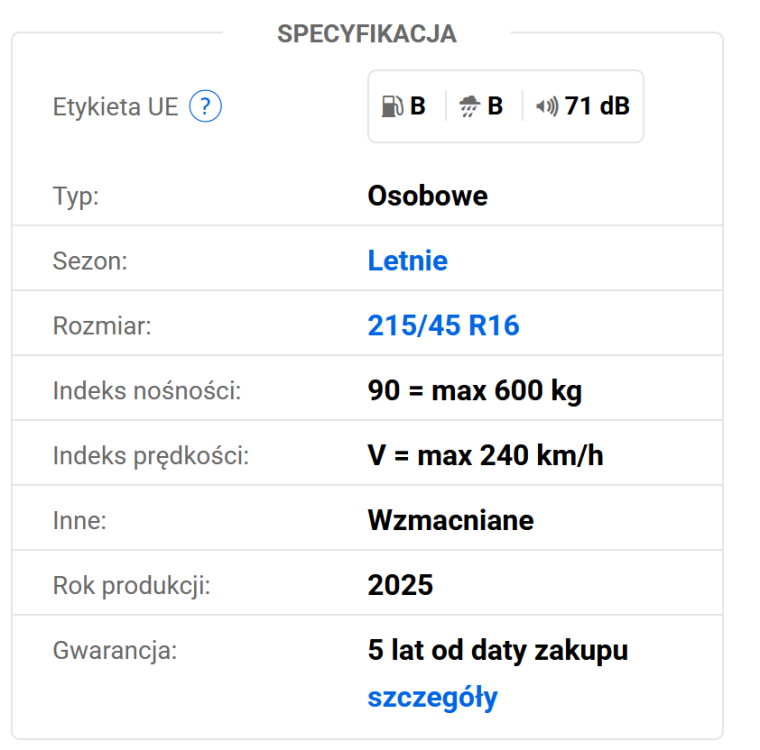Click the production year 2025 value
The height and width of the screenshot is (750, 760).
[x=400, y=585]
